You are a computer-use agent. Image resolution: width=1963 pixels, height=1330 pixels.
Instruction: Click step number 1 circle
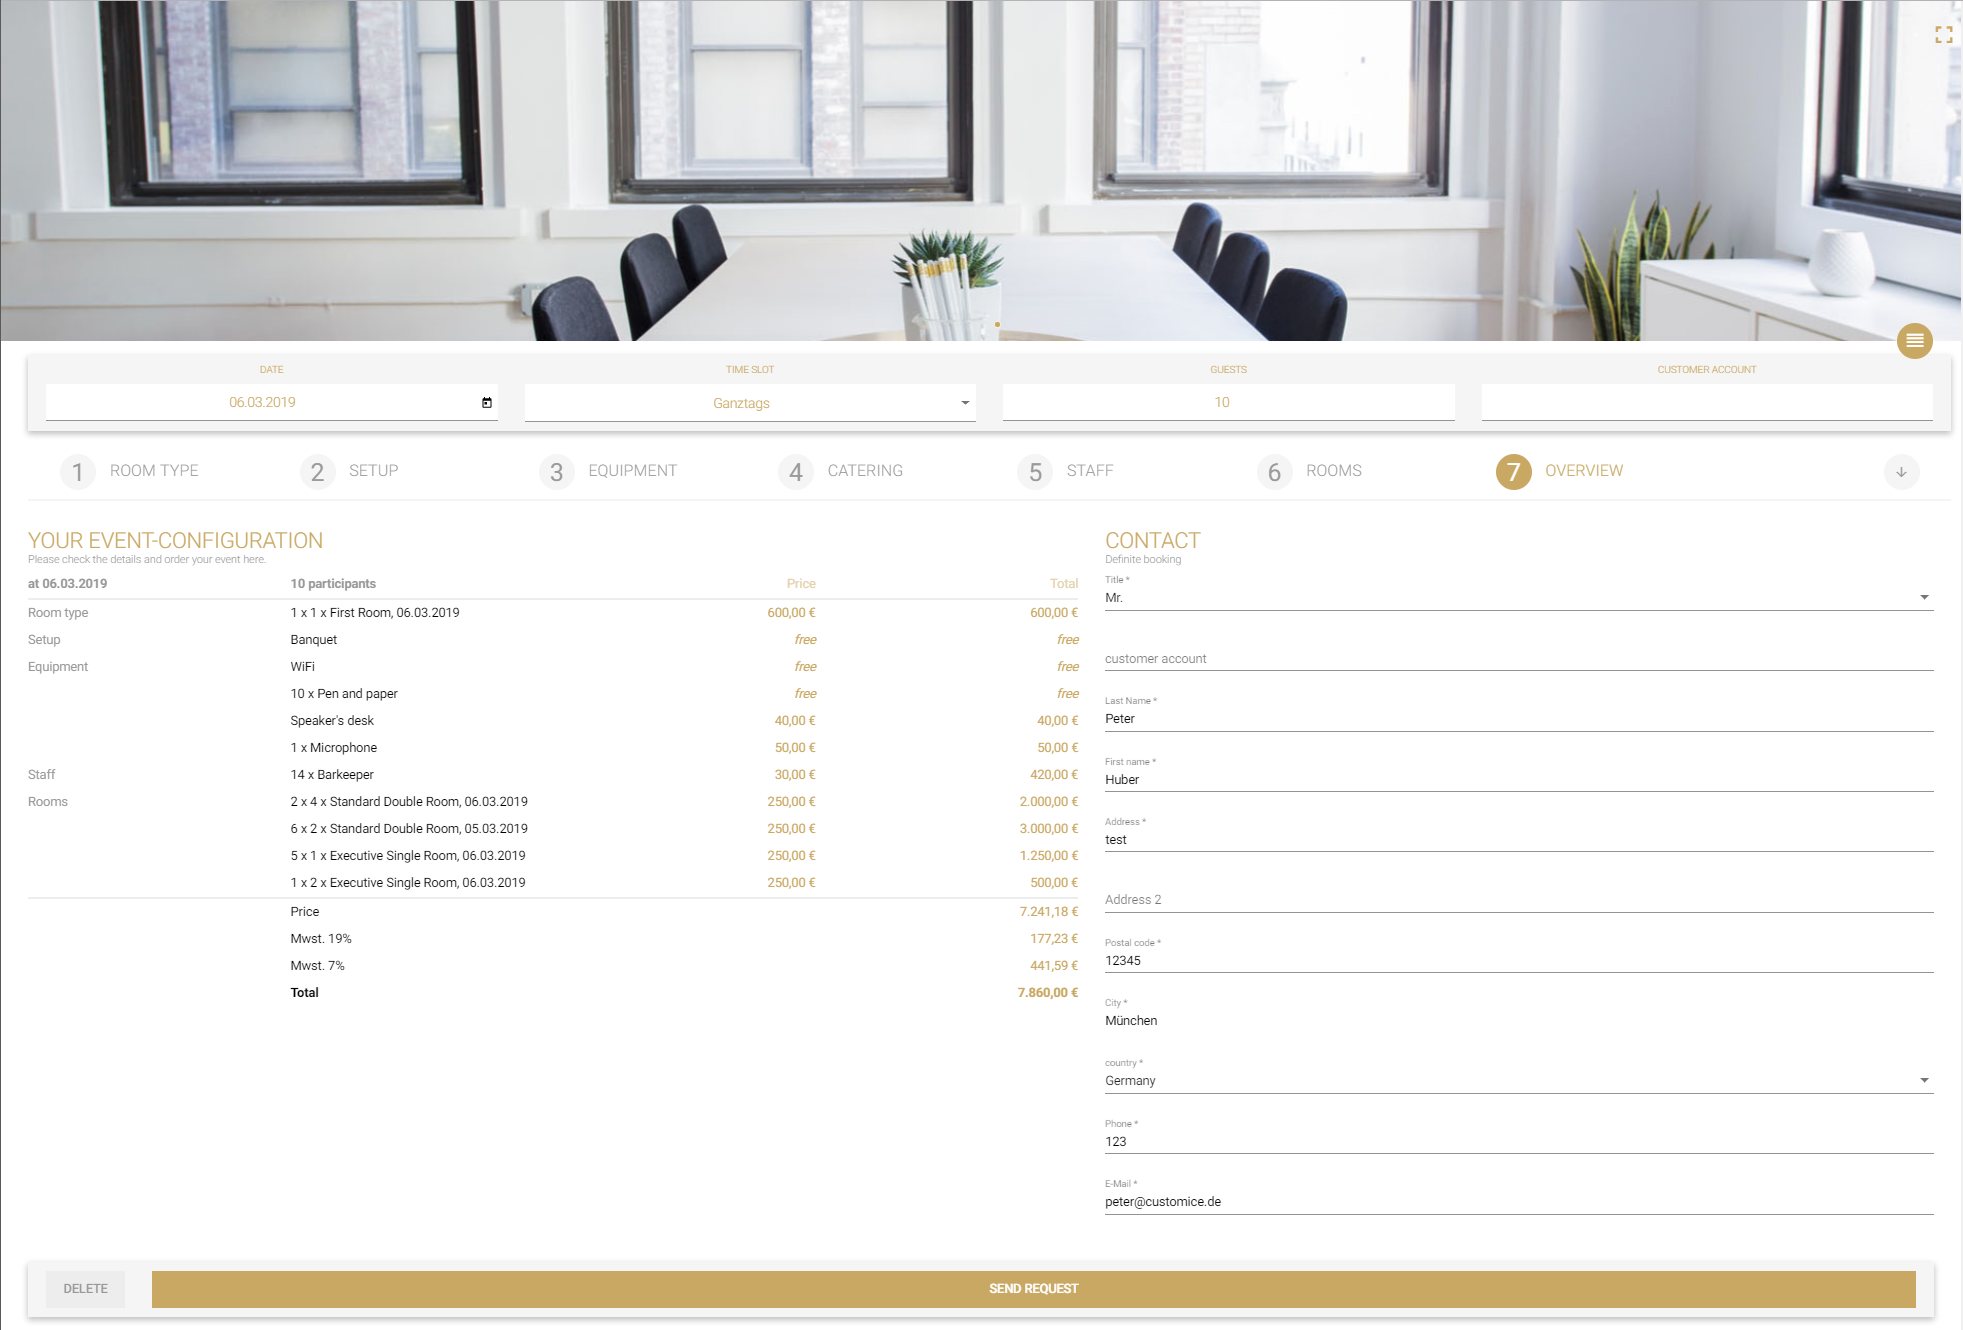pos(78,472)
